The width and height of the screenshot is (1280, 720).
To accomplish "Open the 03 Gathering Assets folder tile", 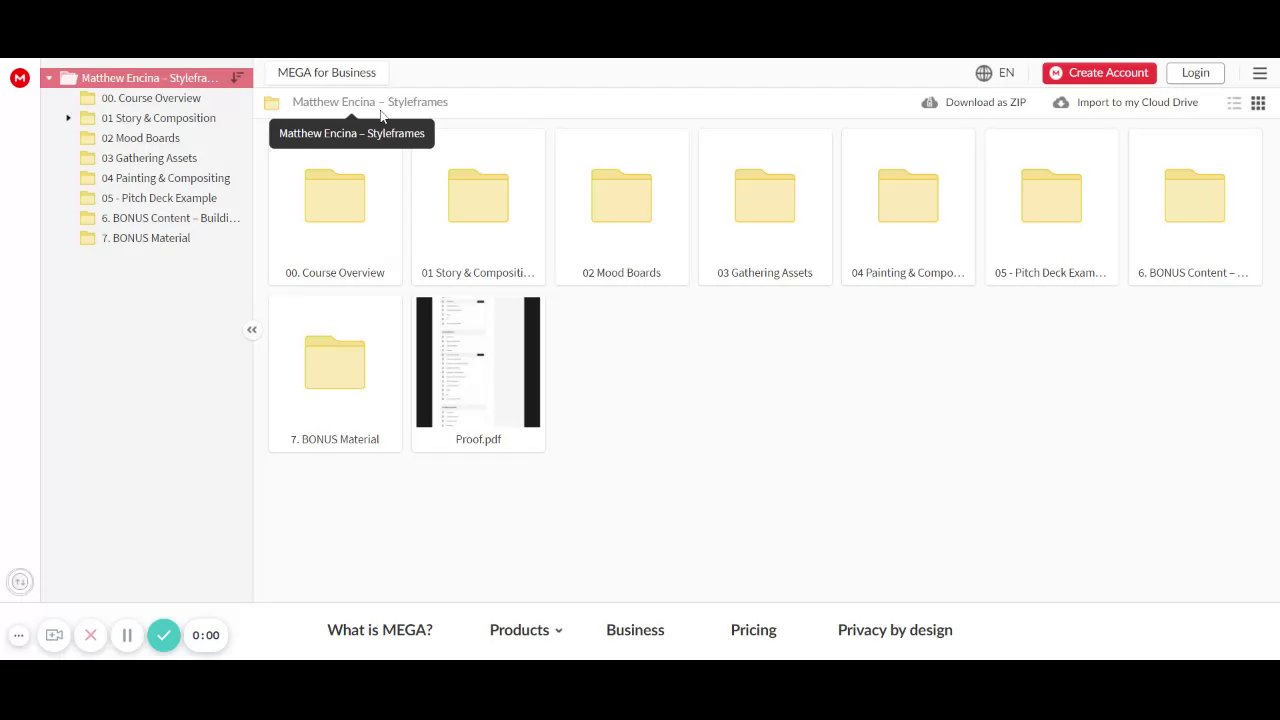I will click(765, 207).
